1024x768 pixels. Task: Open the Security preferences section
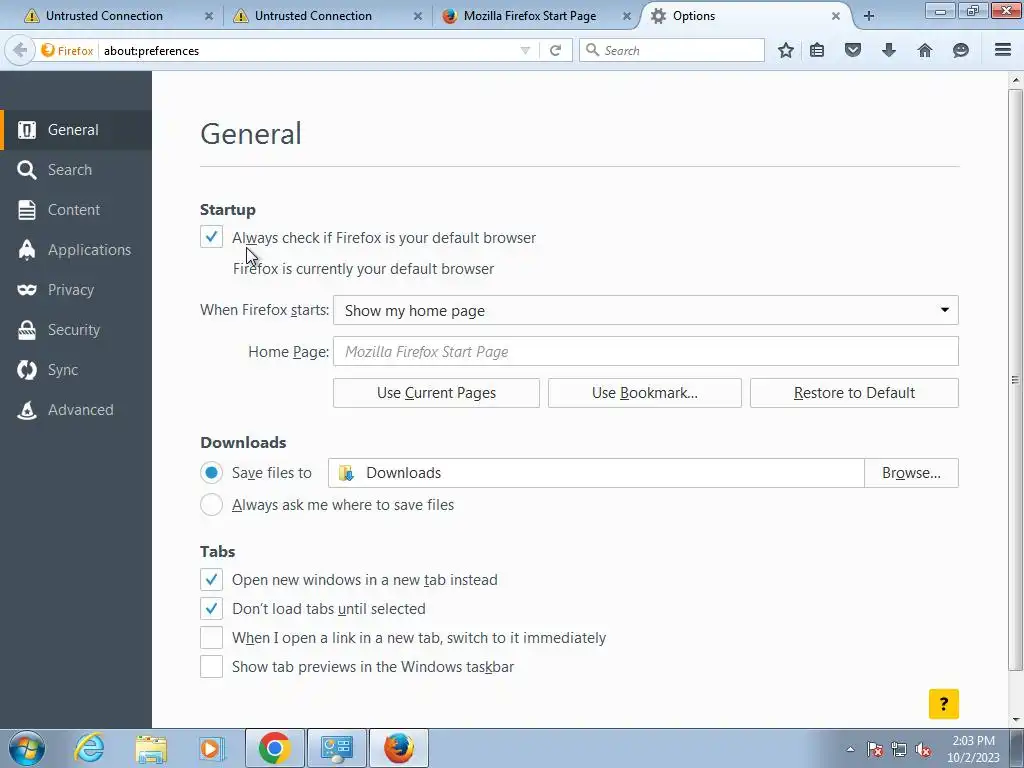pos(76,330)
